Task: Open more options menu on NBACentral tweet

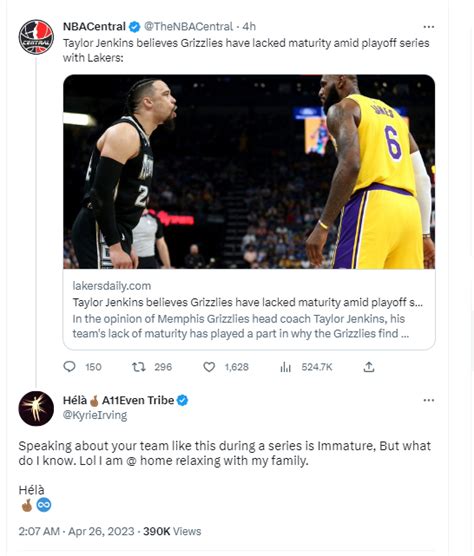Action: tap(429, 27)
